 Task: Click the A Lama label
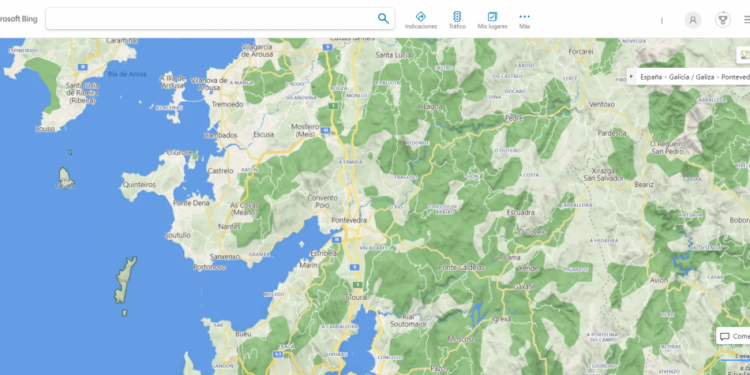click(x=508, y=257)
